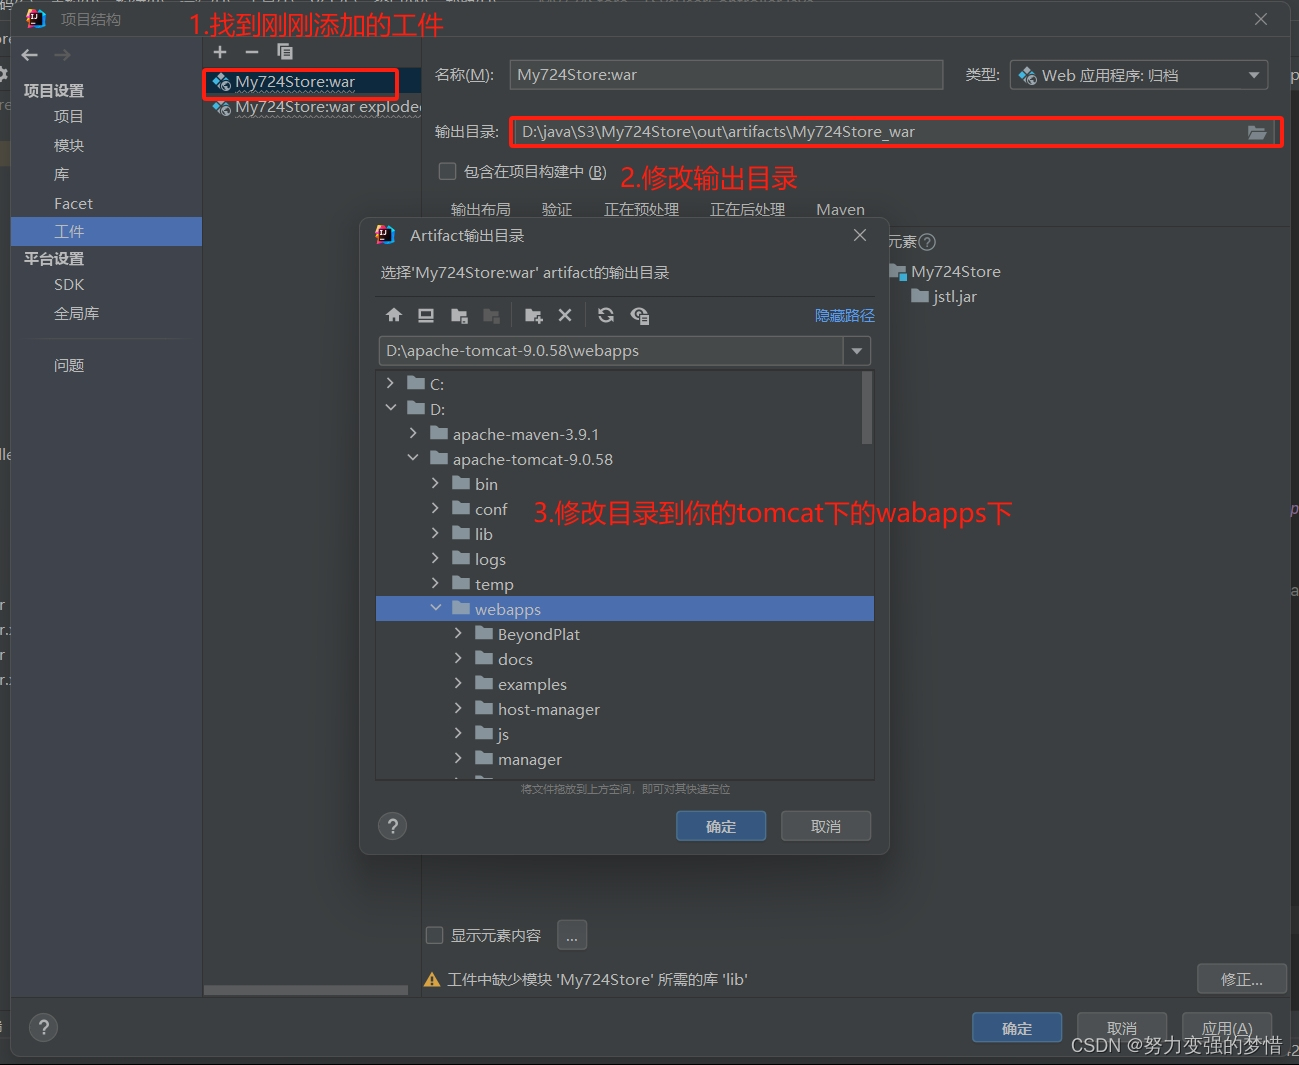Viewport: 1299px width, 1065px height.
Task: Click the ellipsis button next to show content
Action: click(572, 935)
